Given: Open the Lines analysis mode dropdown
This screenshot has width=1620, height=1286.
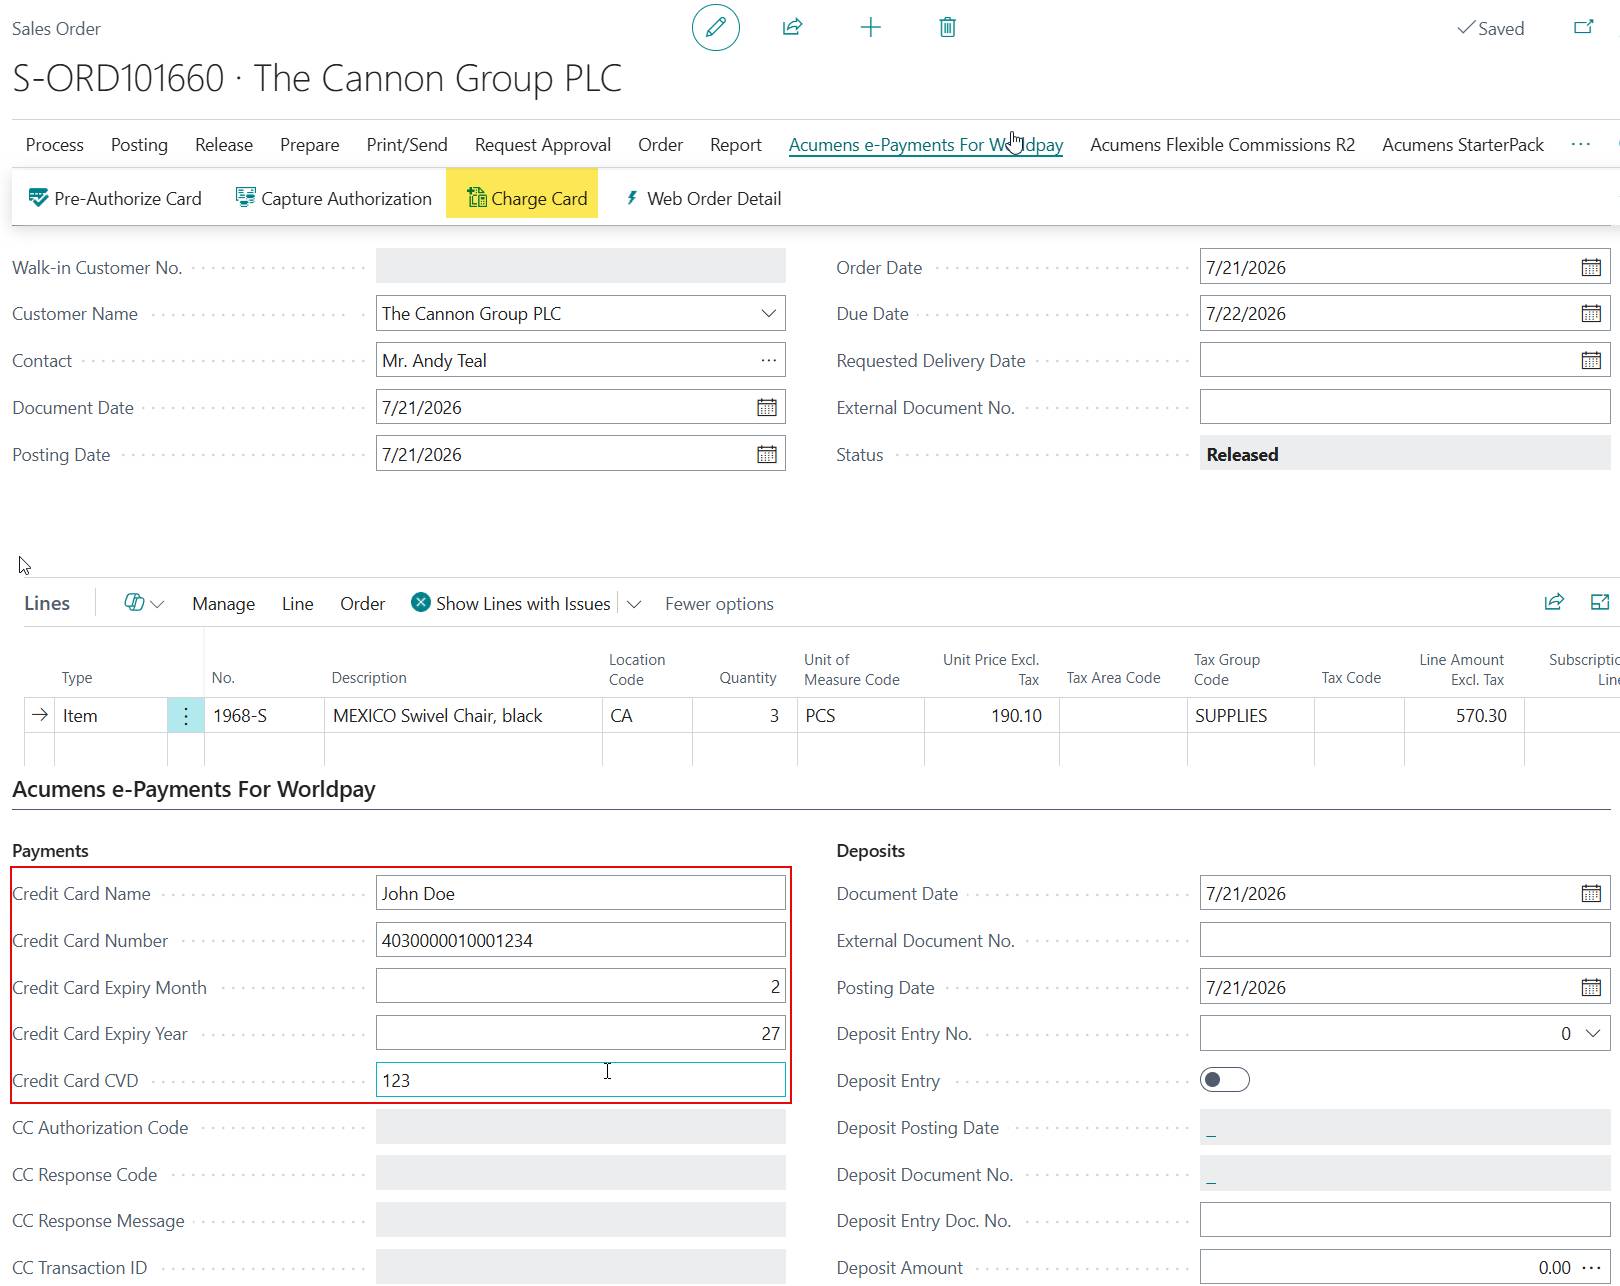Looking at the screenshot, I should pyautogui.click(x=144, y=603).
